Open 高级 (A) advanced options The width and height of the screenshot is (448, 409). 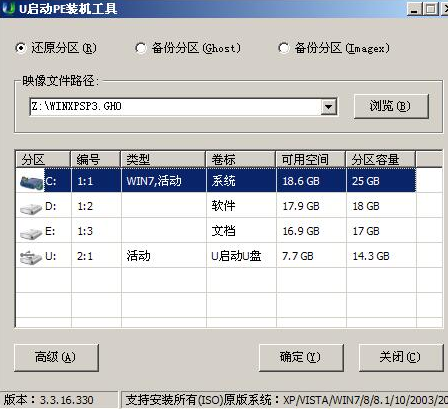tap(56, 357)
